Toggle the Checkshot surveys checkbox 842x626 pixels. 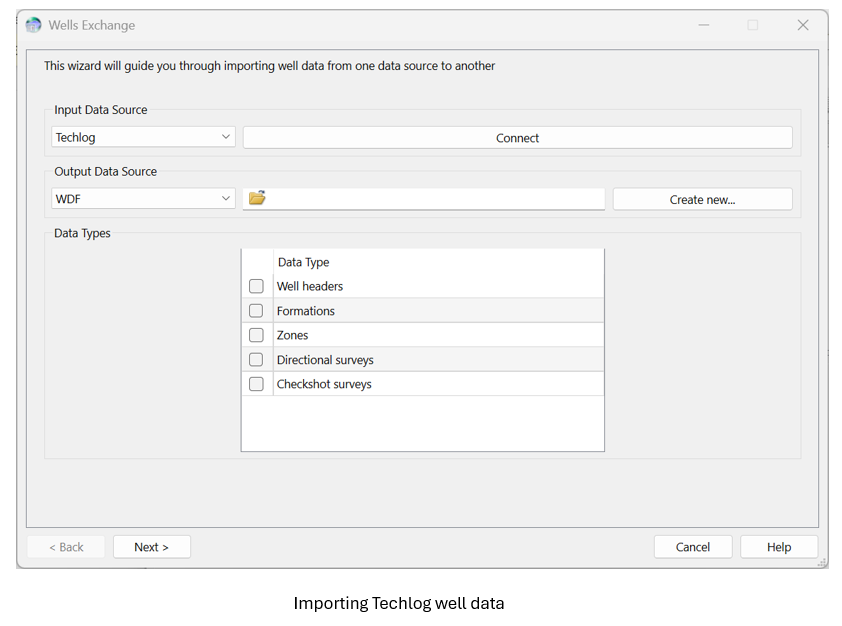pos(256,384)
